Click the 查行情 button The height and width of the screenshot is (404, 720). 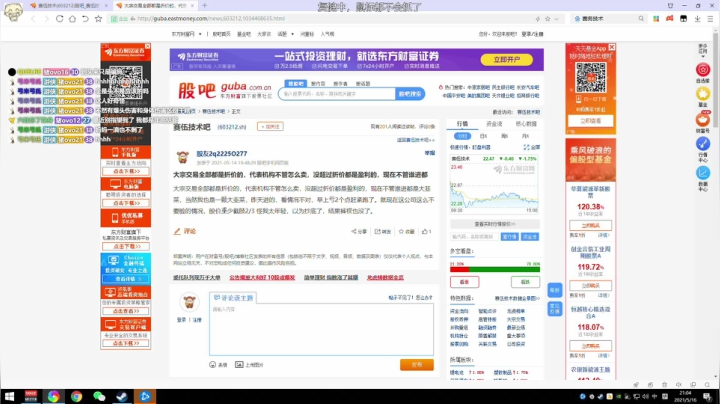click(509, 237)
